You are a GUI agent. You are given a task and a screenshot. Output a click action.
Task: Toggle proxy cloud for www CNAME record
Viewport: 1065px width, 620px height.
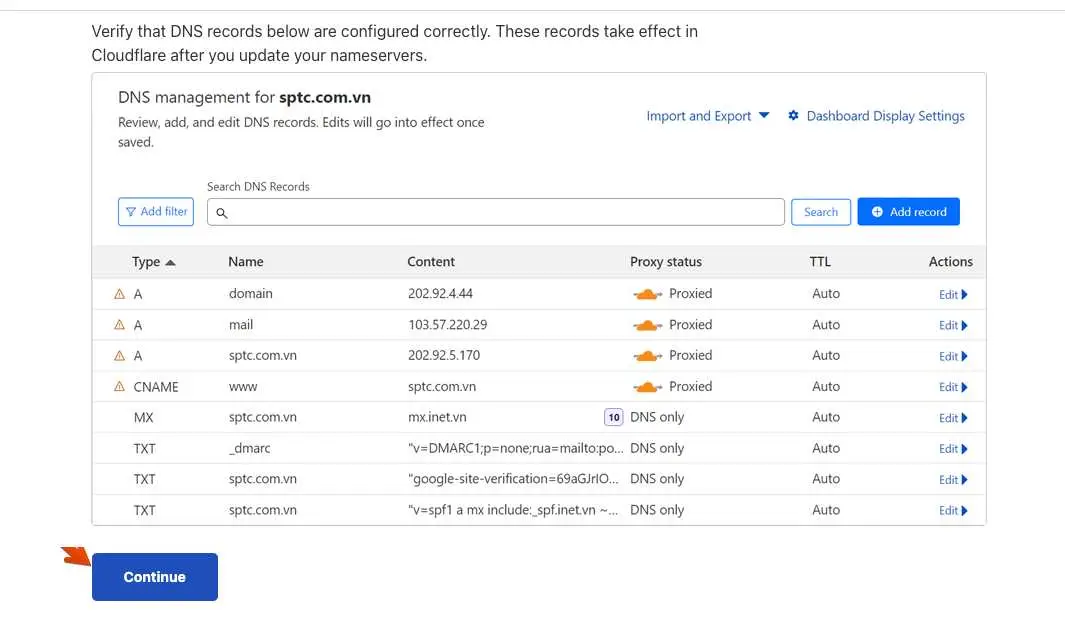647,387
